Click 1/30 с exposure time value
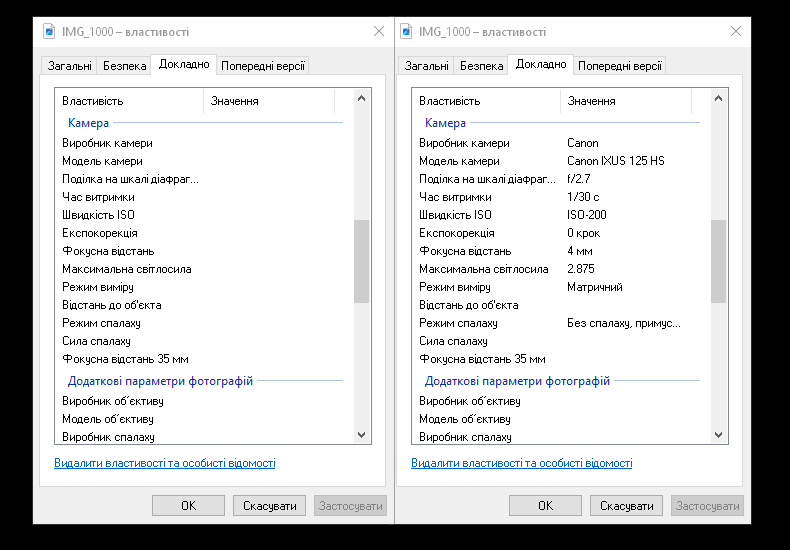Screen dimensions: 790x550 coord(583,197)
